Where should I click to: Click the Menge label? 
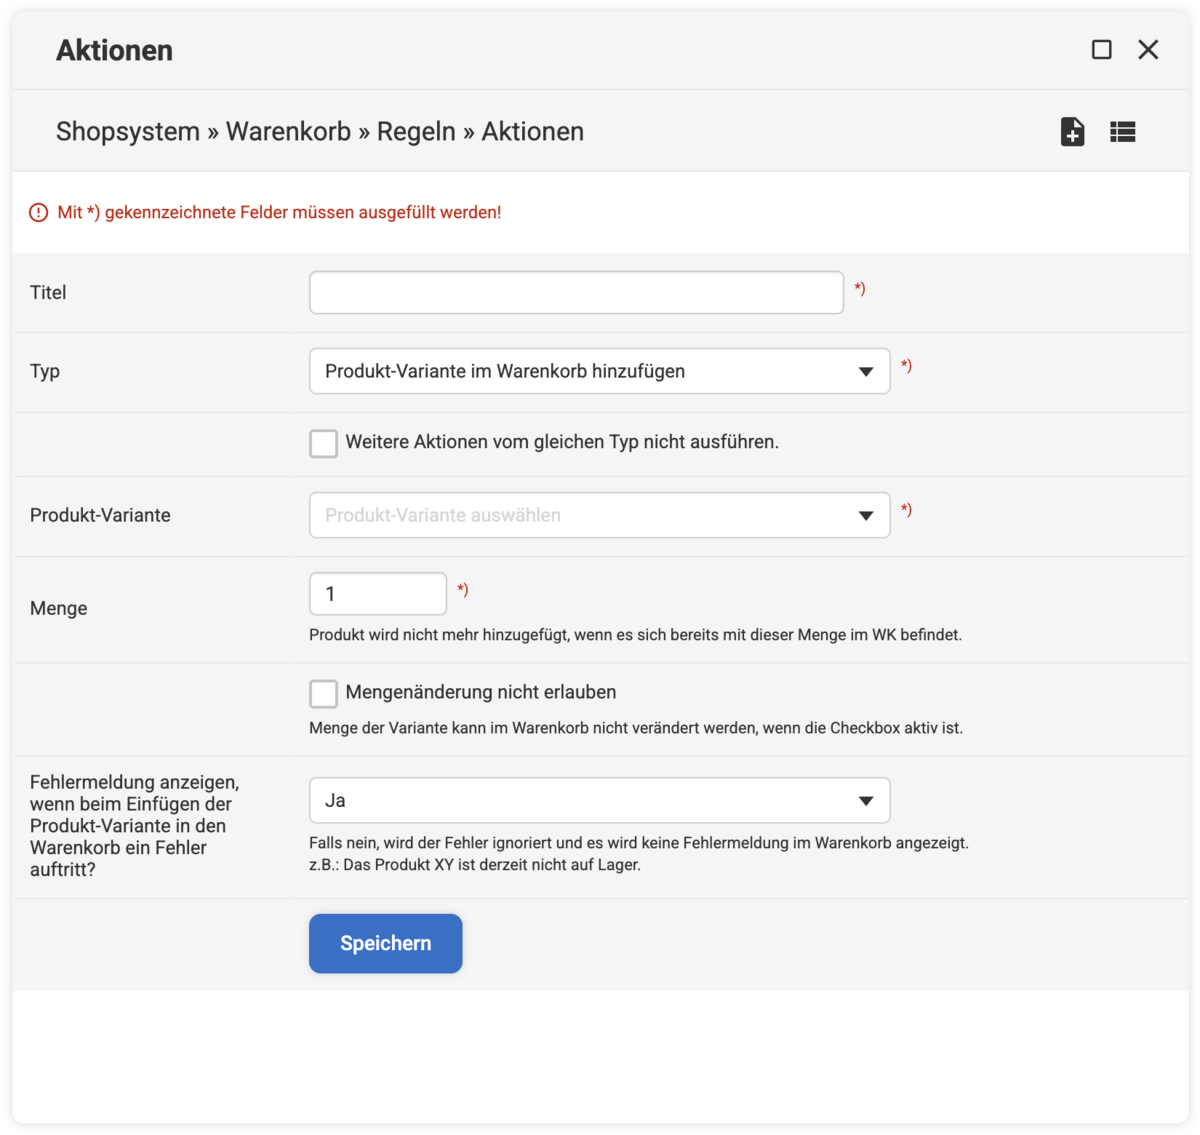[x=59, y=608]
